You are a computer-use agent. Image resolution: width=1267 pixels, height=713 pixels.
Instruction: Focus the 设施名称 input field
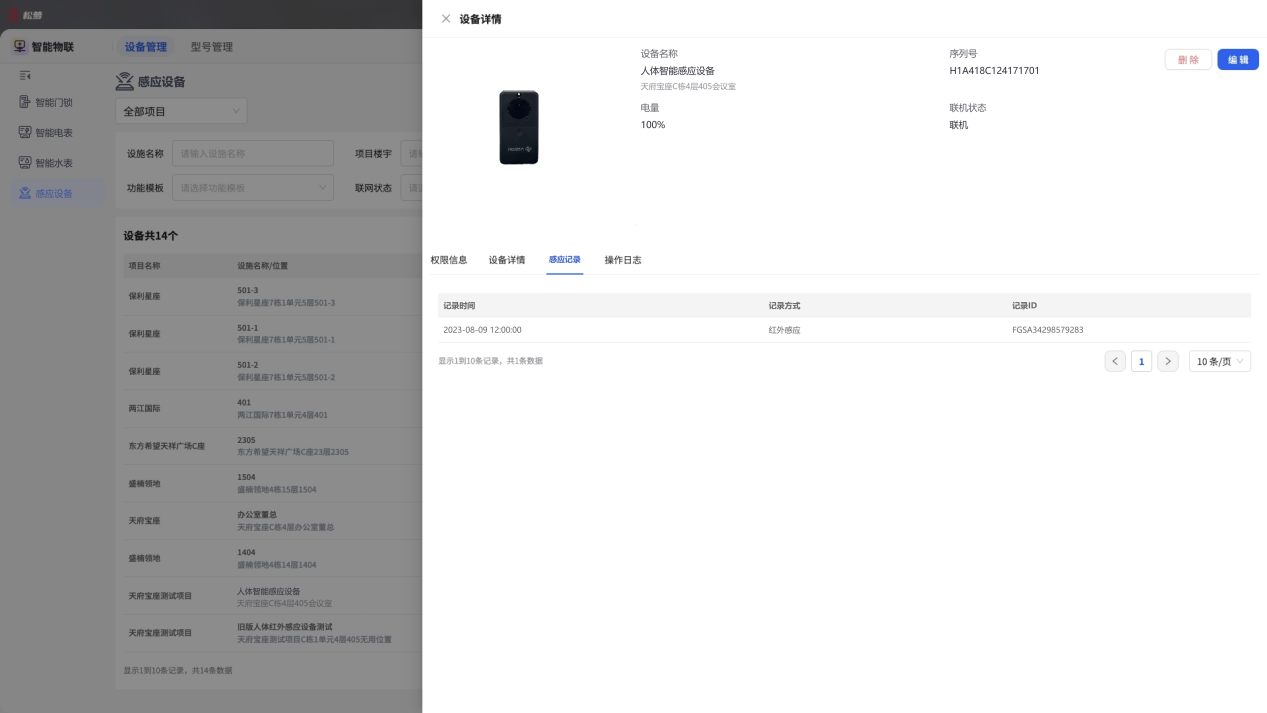click(253, 153)
